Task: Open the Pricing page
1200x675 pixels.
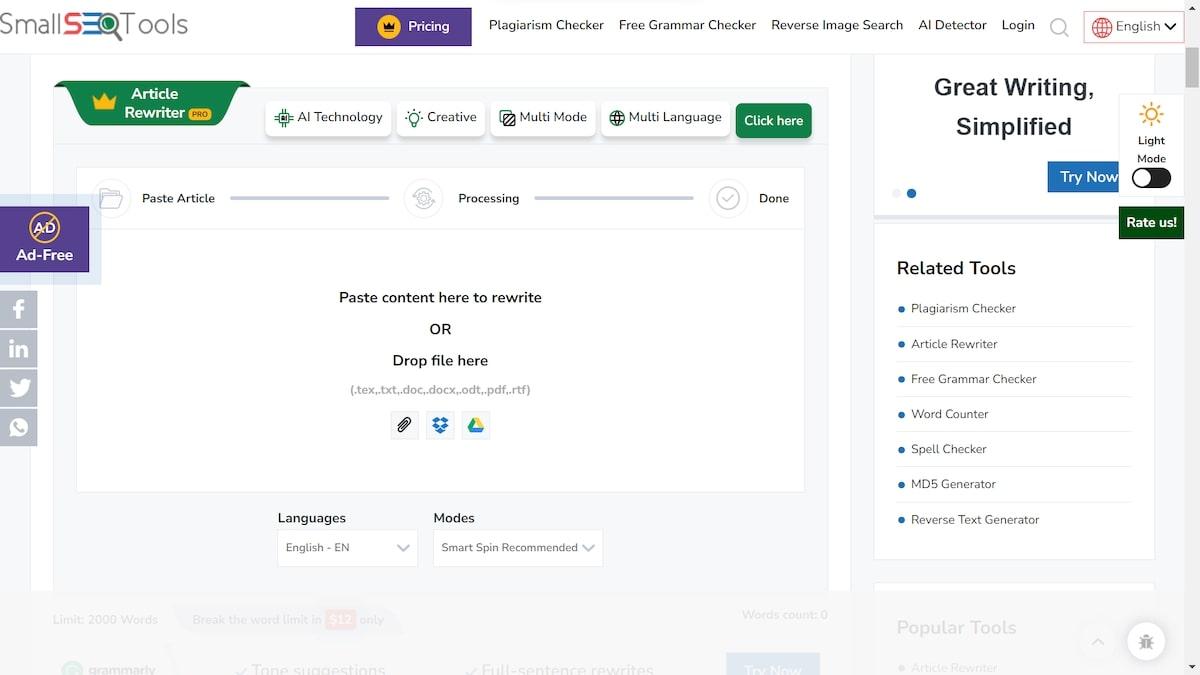Action: click(x=413, y=26)
